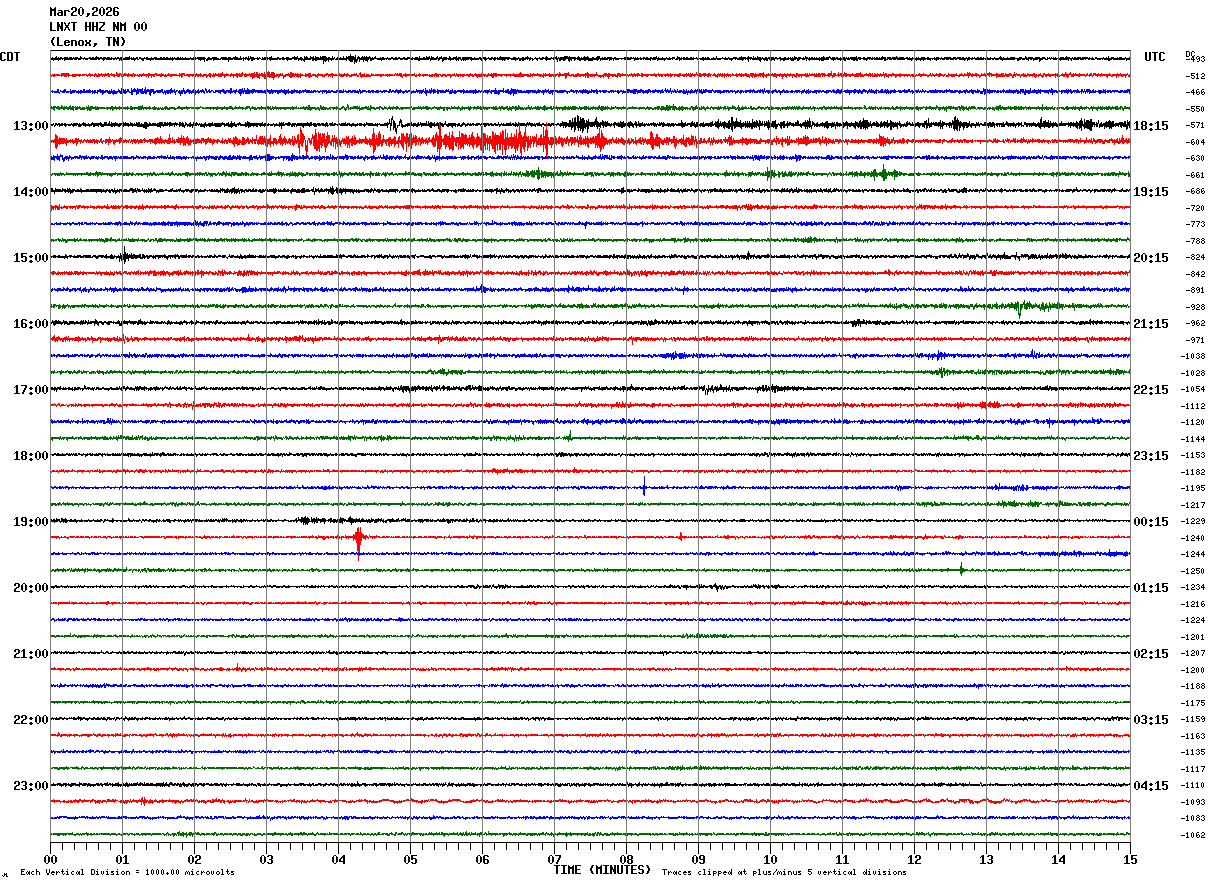Click the DC offset value '-512'
The image size is (1210, 886).
[1195, 76]
